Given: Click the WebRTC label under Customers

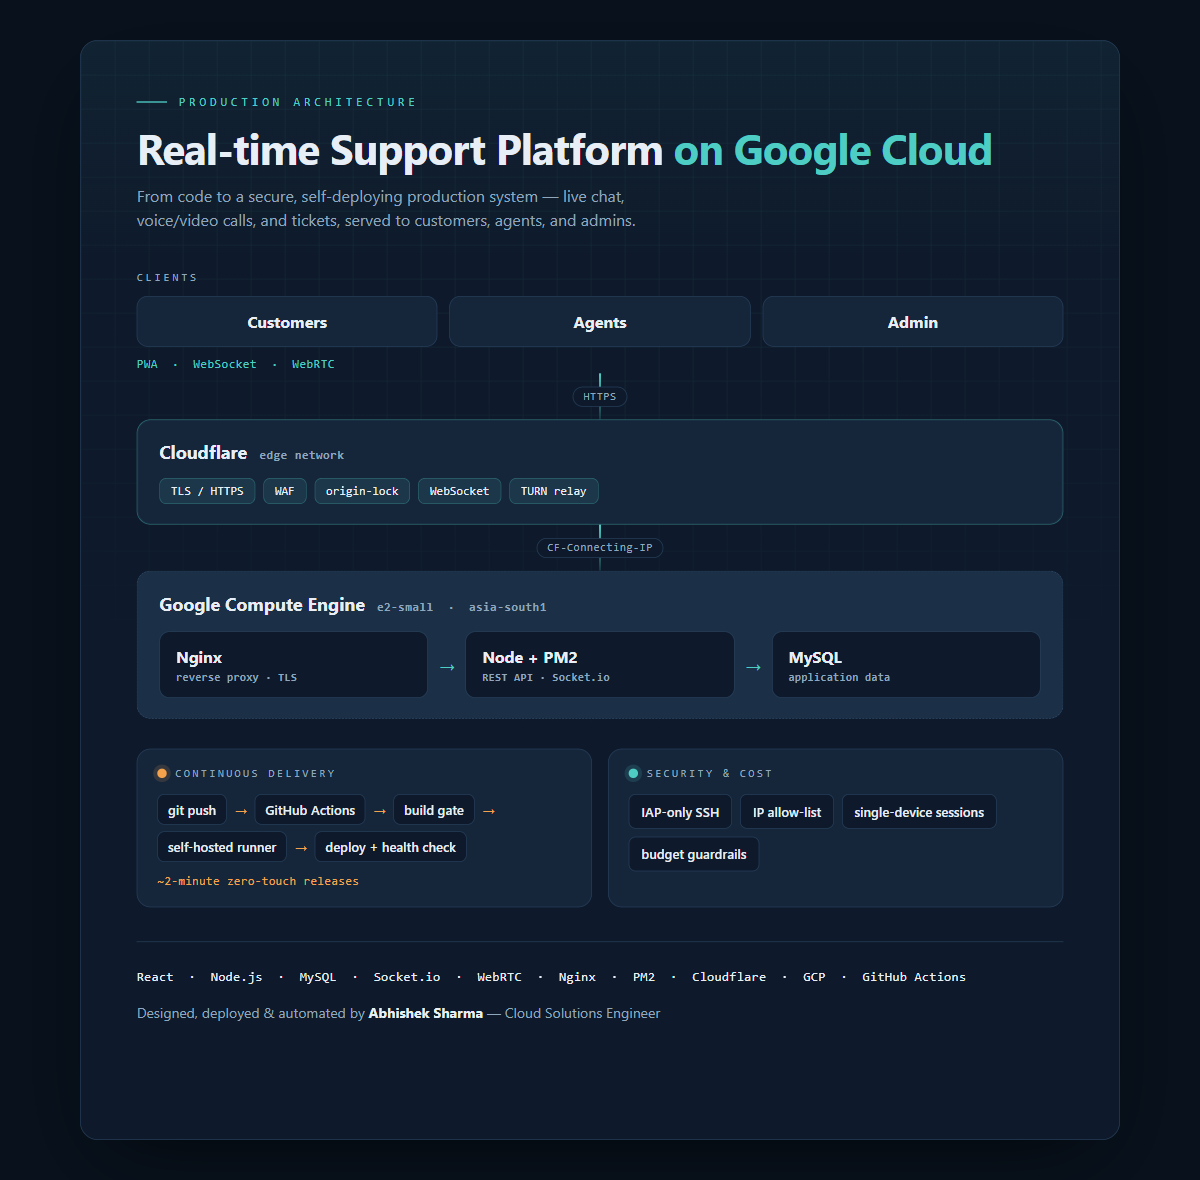Looking at the screenshot, I should 313,364.
